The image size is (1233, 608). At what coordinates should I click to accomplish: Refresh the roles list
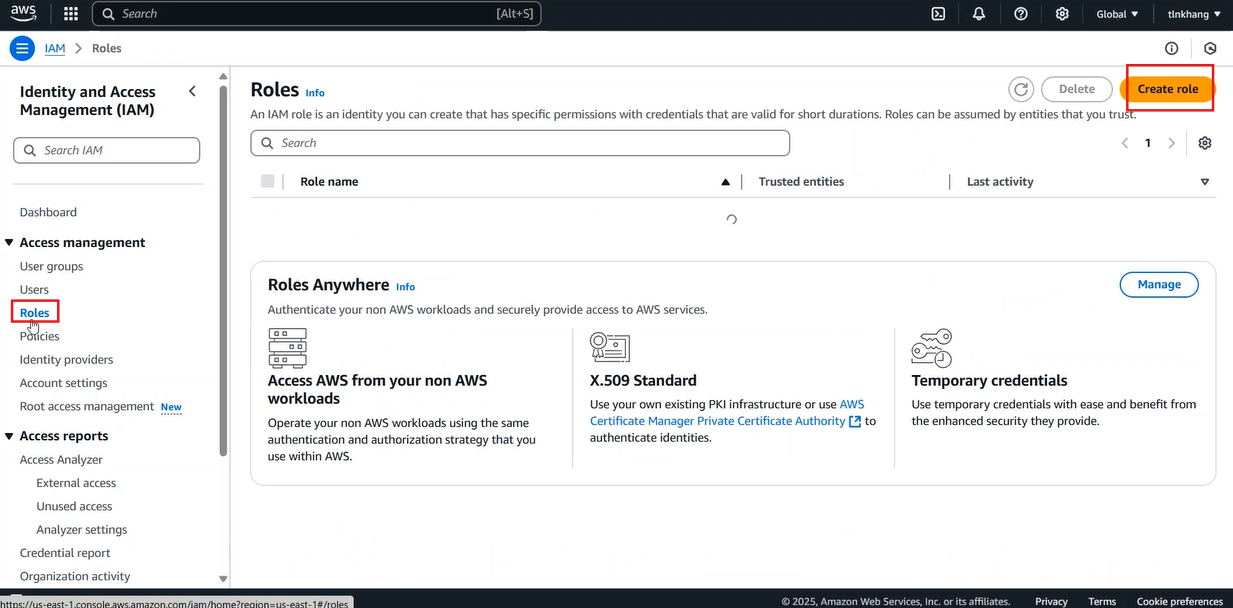[1021, 89]
